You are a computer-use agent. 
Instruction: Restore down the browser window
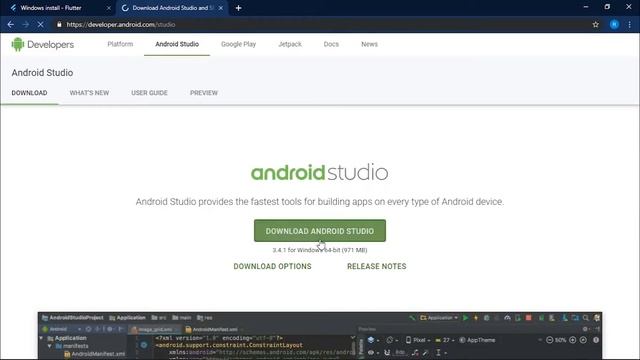coord(607,7)
